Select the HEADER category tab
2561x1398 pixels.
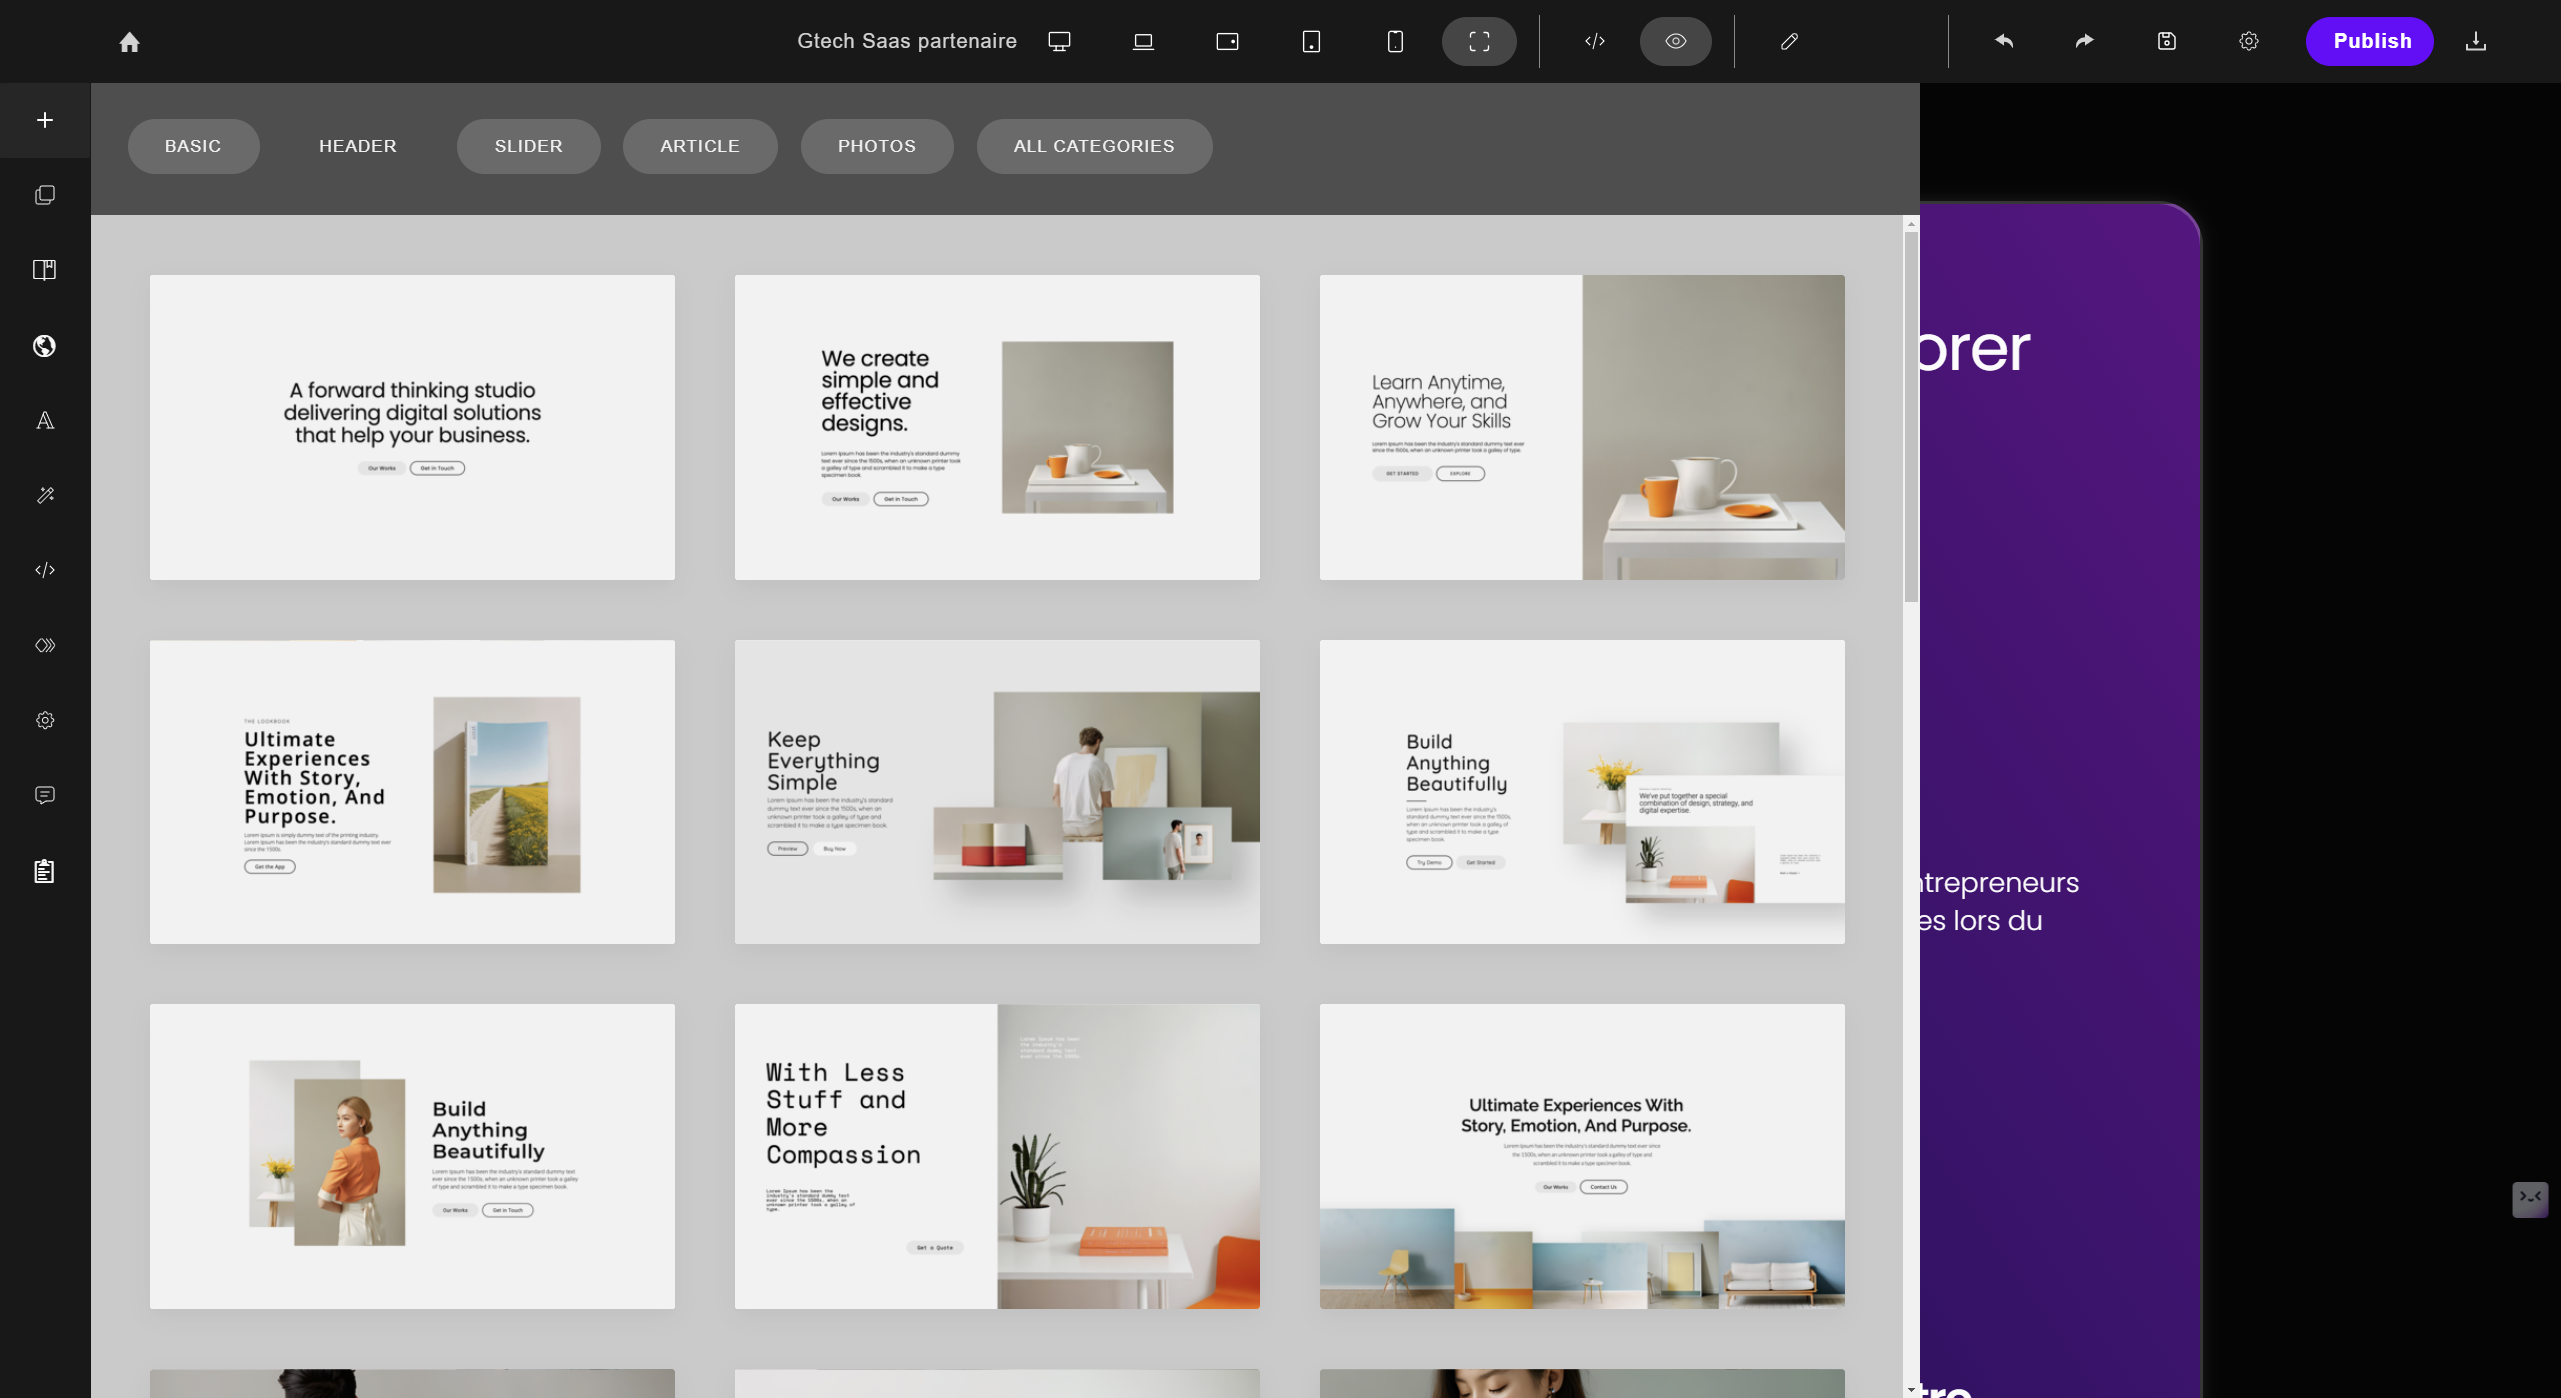coord(357,146)
